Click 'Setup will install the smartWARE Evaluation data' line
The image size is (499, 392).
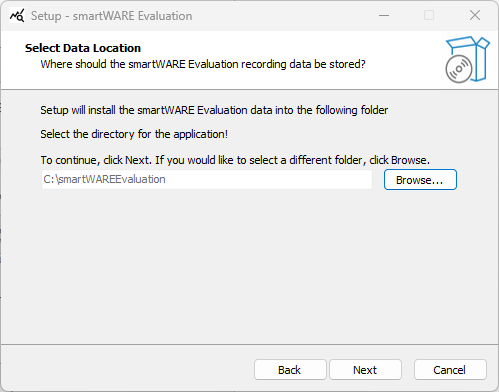(x=214, y=110)
